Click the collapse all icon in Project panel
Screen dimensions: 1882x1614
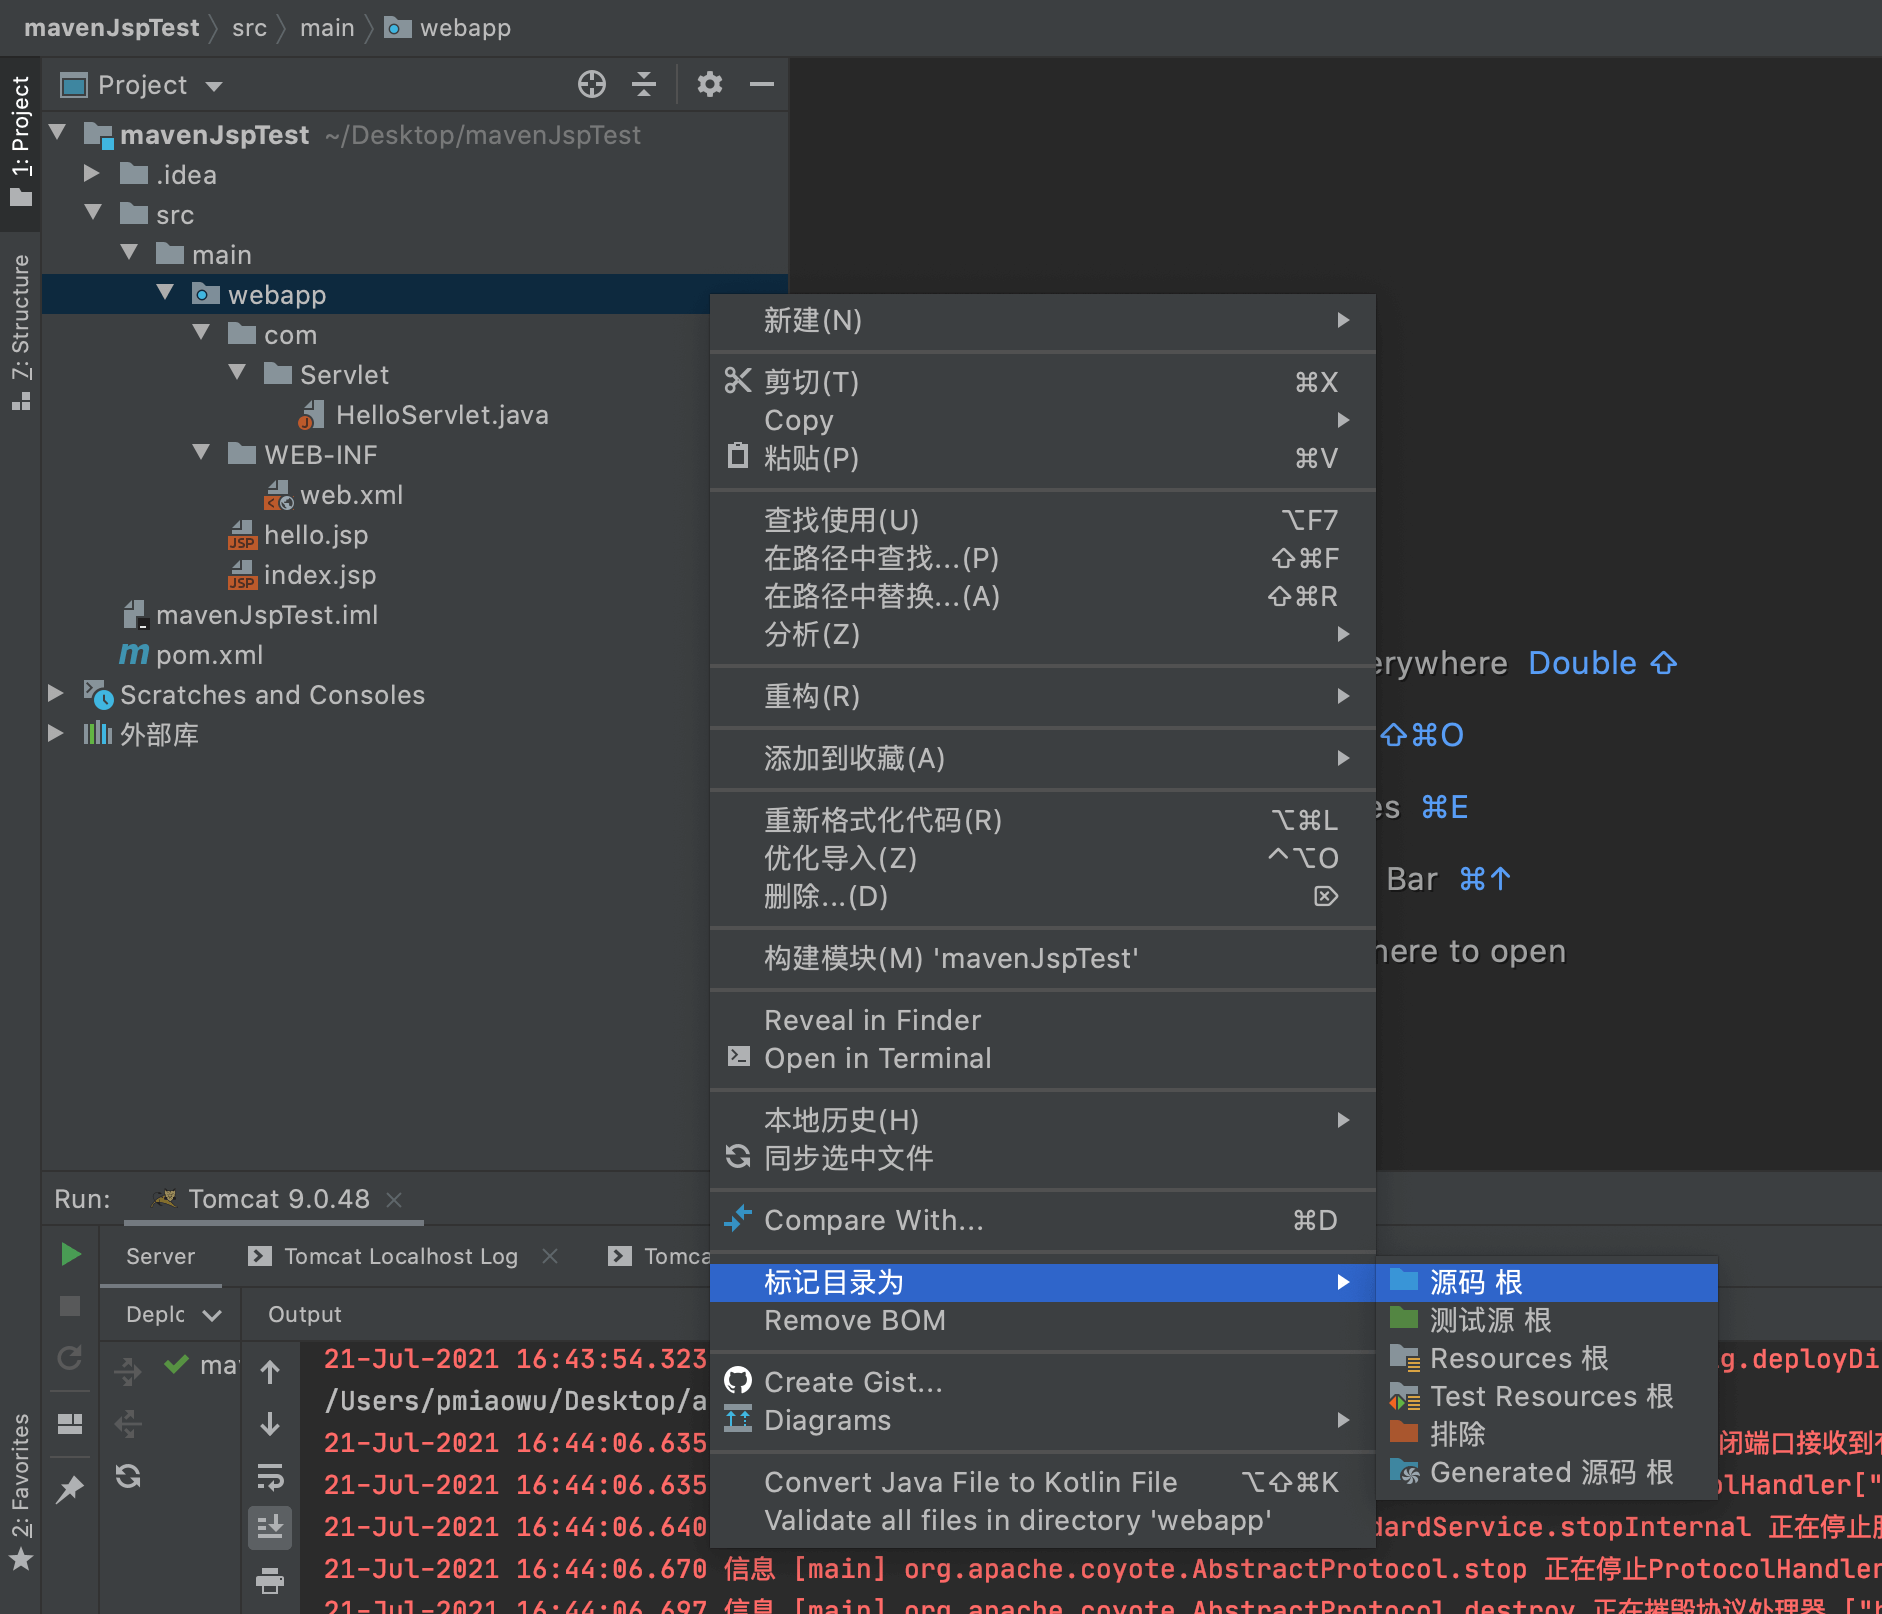pyautogui.click(x=644, y=84)
